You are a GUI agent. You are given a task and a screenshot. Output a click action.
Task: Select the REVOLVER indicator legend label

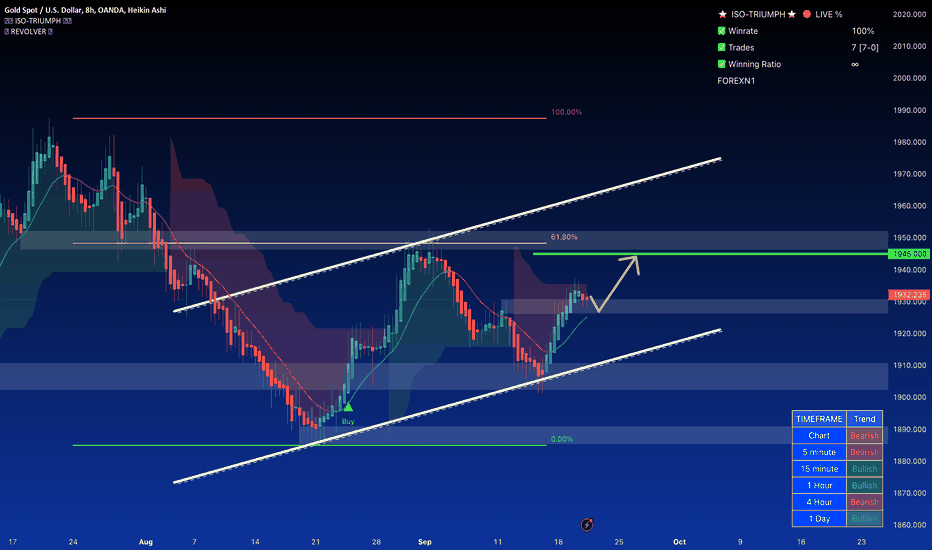[29, 32]
